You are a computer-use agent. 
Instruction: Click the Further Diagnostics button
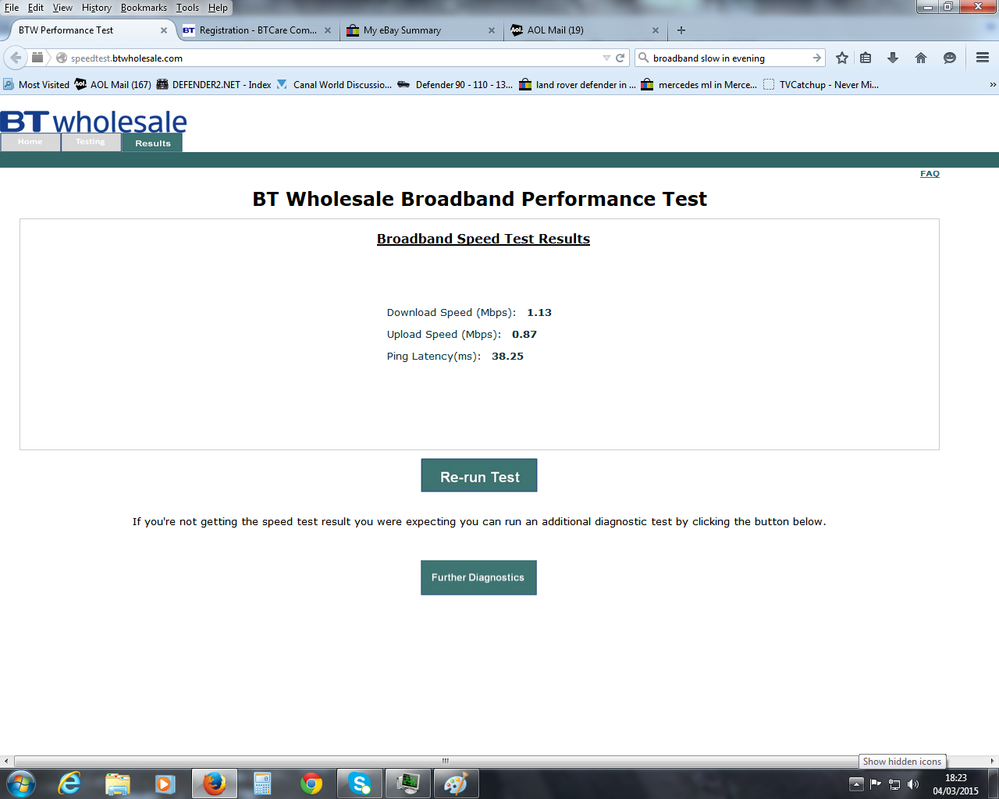(478, 577)
